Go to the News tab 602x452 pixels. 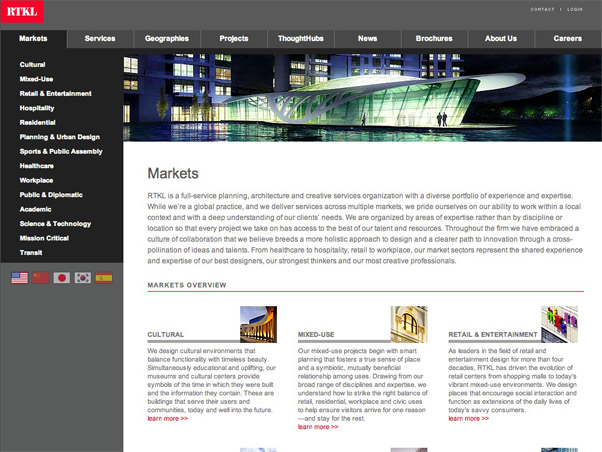[367, 39]
